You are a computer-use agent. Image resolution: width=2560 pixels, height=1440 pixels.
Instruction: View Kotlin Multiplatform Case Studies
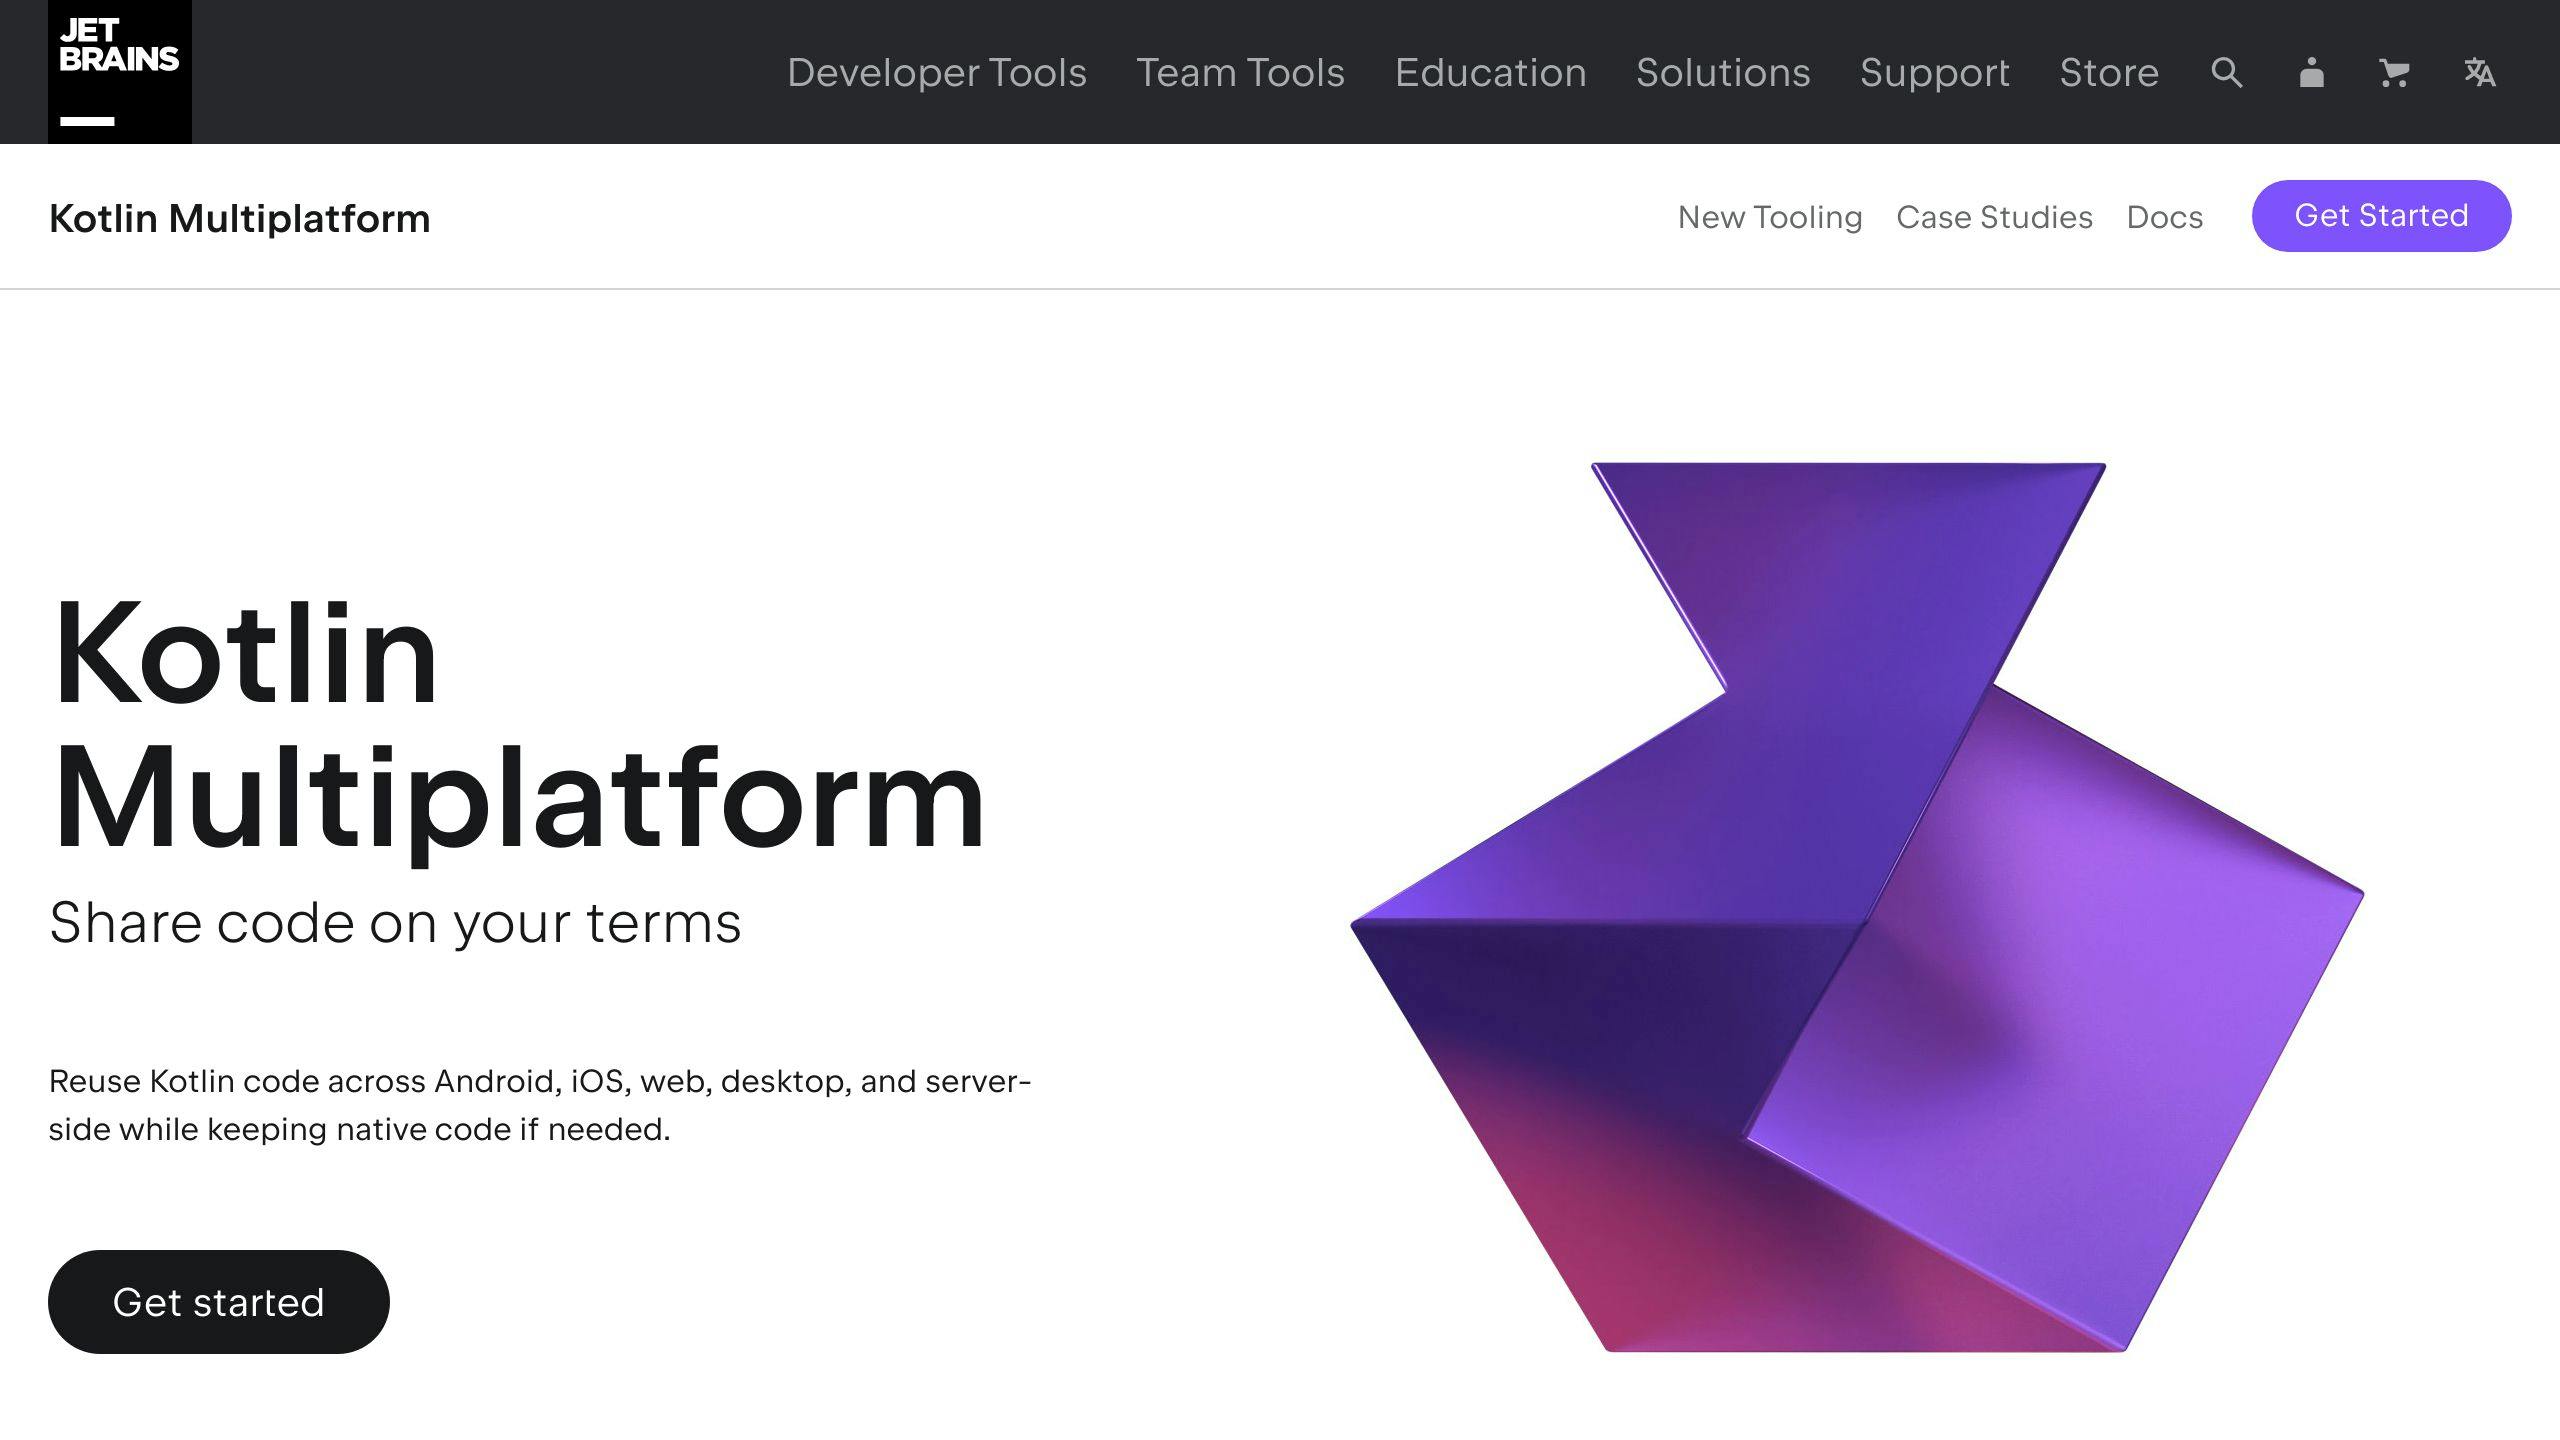coord(1994,217)
